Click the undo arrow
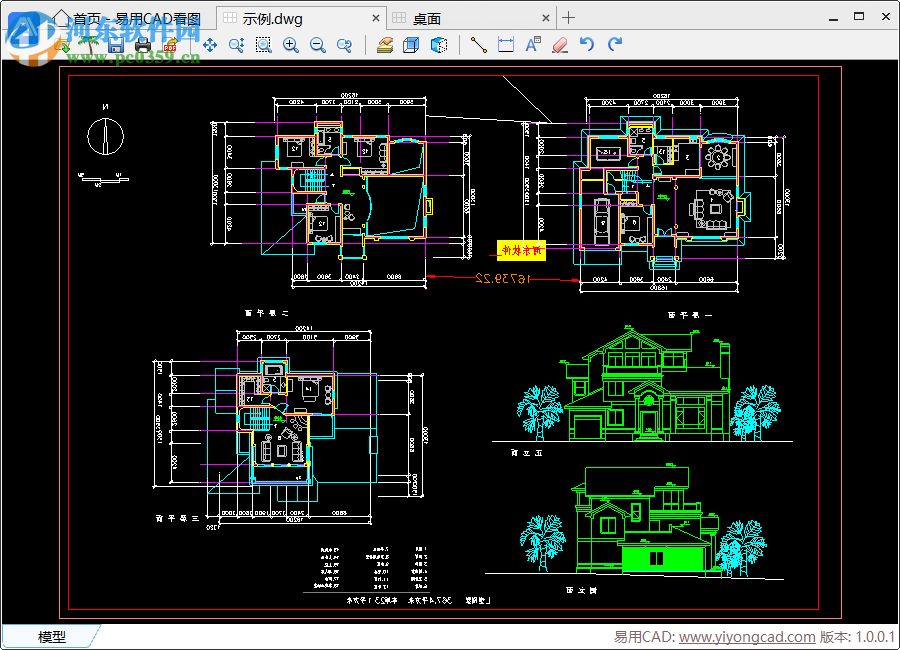 (587, 44)
